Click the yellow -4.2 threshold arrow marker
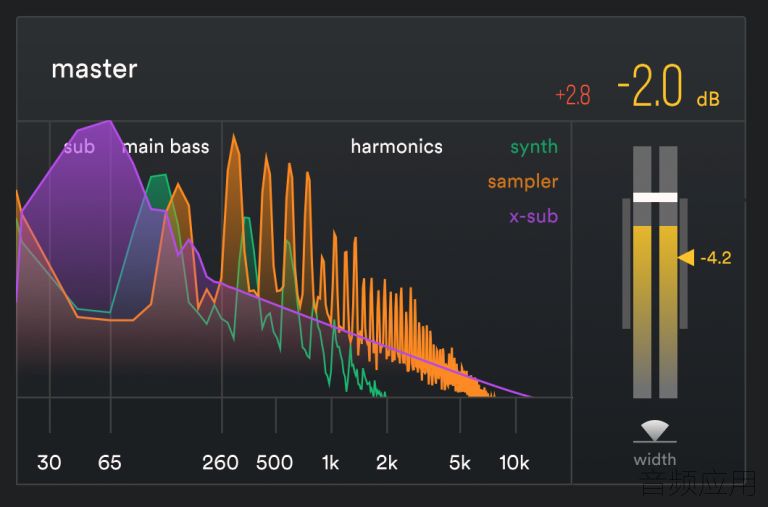Image resolution: width=768 pixels, height=507 pixels. tap(686, 257)
